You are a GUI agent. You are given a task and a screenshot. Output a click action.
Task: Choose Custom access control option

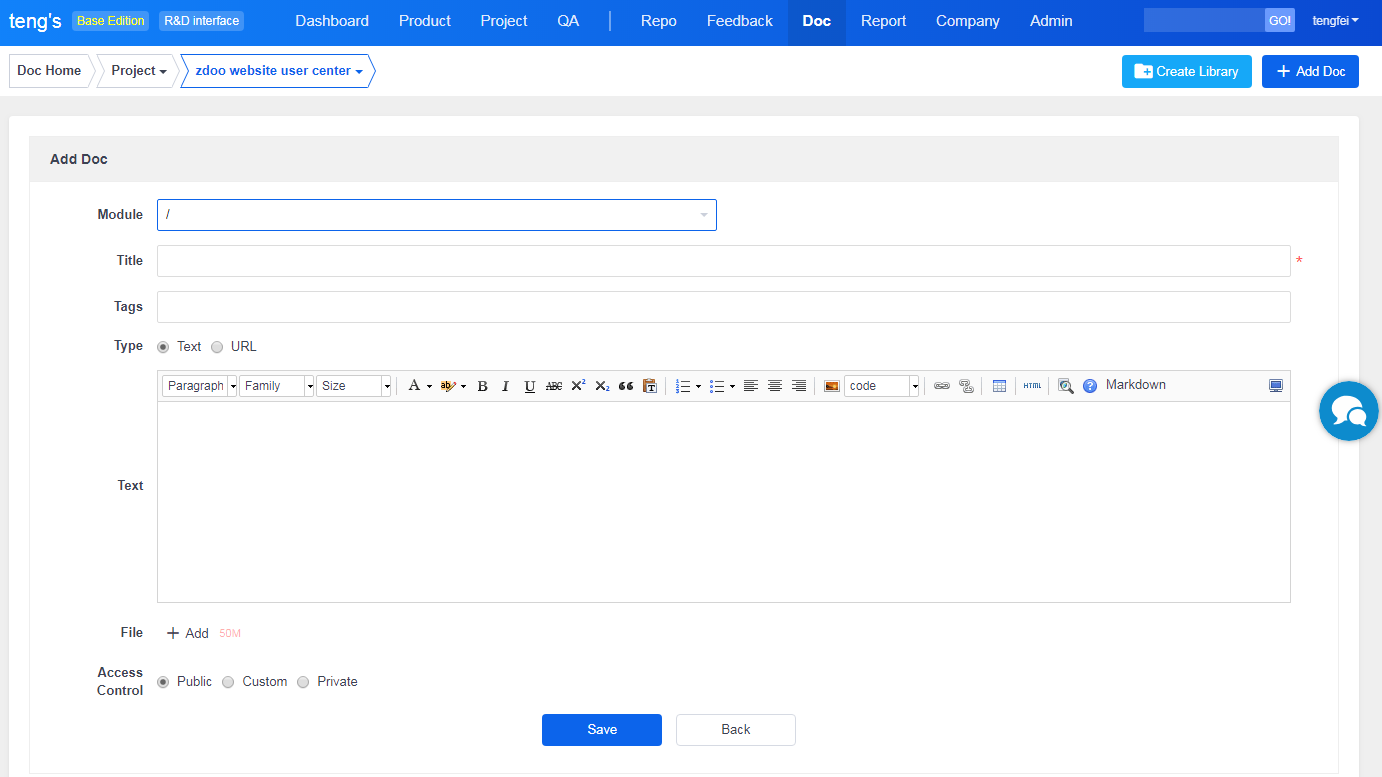tap(228, 682)
